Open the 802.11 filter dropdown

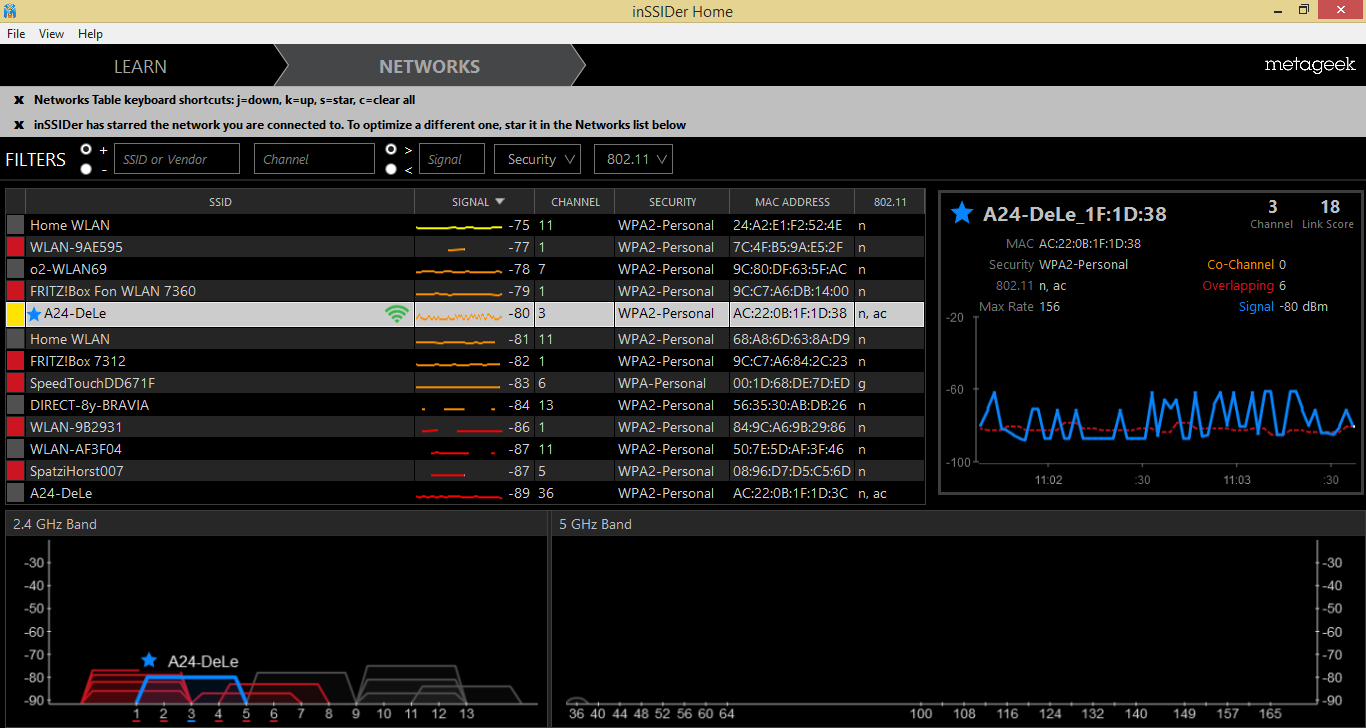click(633, 159)
